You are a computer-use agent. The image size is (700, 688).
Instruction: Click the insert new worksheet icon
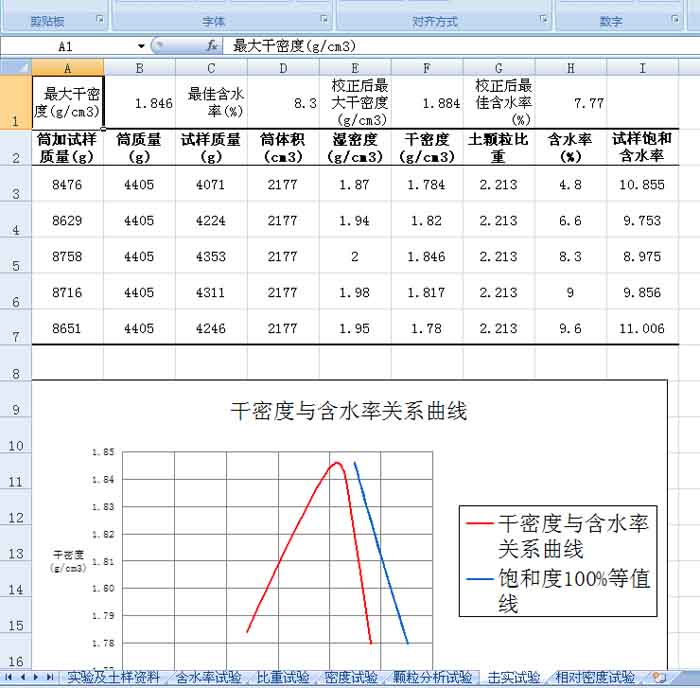[x=658, y=678]
